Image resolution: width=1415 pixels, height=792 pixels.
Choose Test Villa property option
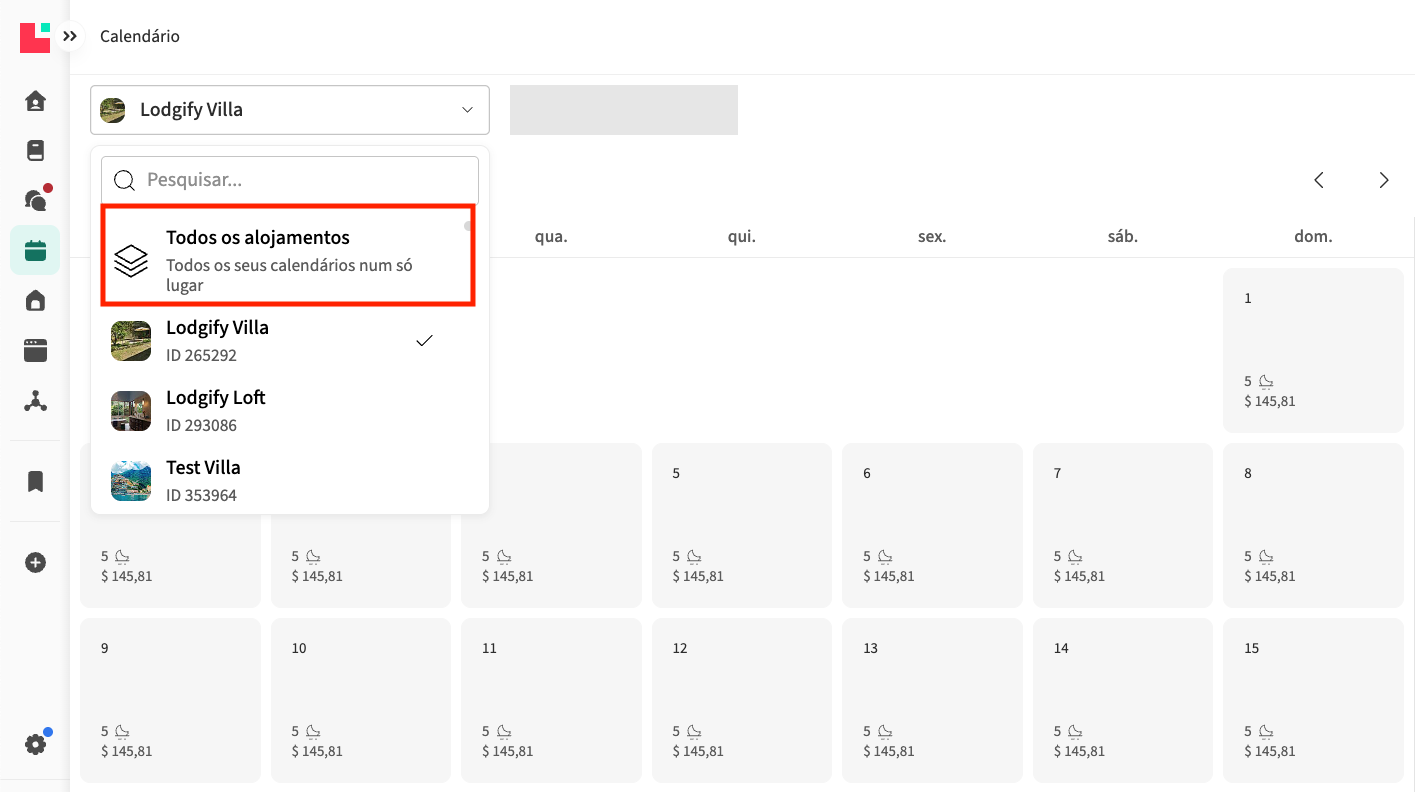pyautogui.click(x=287, y=480)
